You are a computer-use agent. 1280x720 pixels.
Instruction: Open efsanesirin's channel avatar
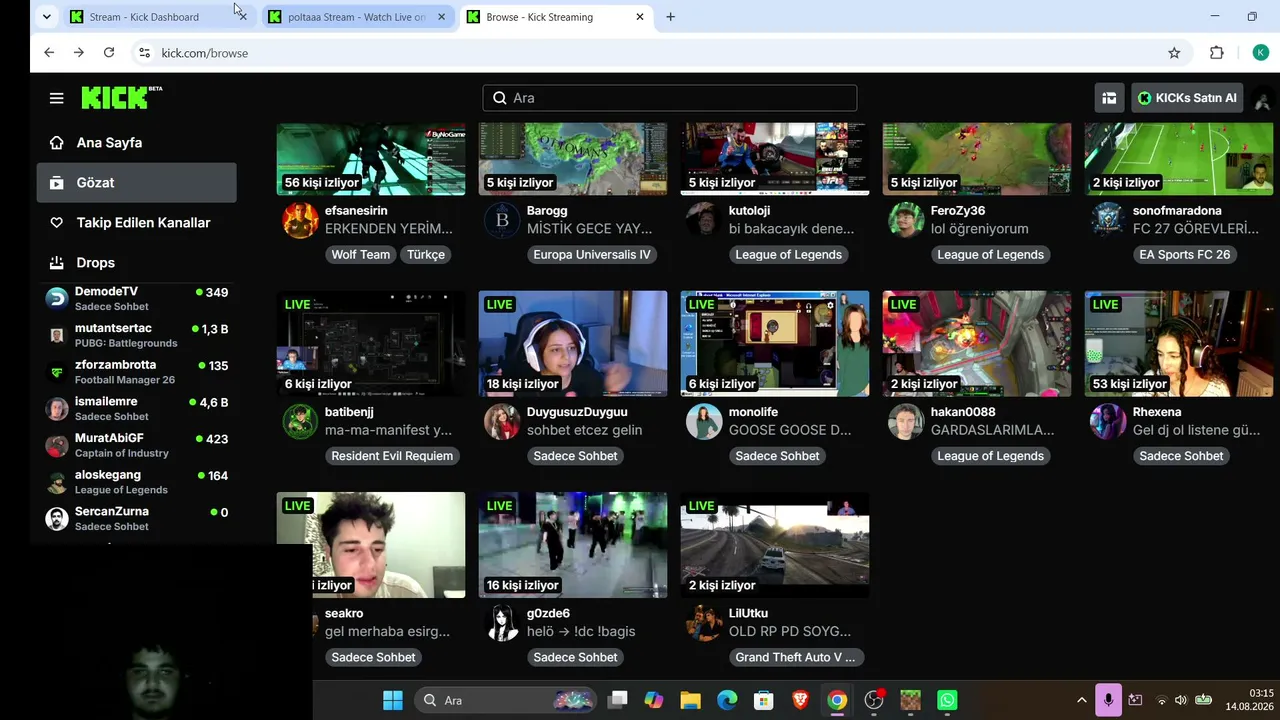[300, 220]
